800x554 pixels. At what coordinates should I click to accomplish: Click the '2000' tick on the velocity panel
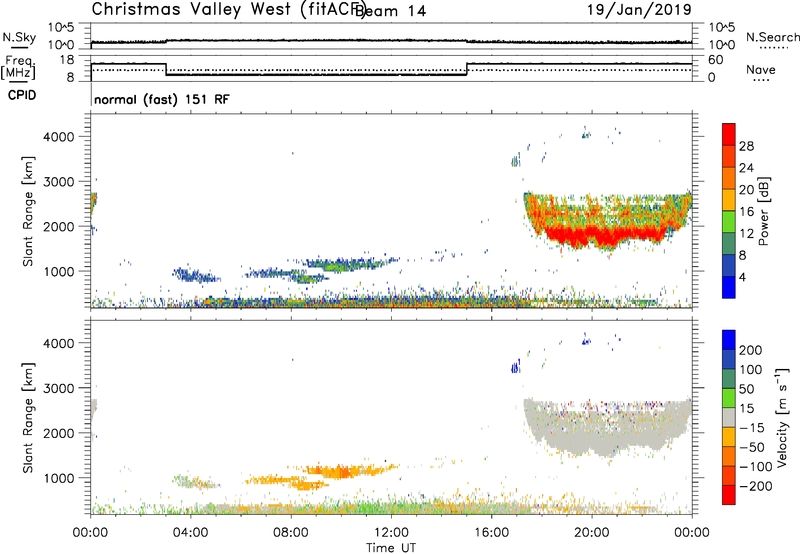pos(59,433)
